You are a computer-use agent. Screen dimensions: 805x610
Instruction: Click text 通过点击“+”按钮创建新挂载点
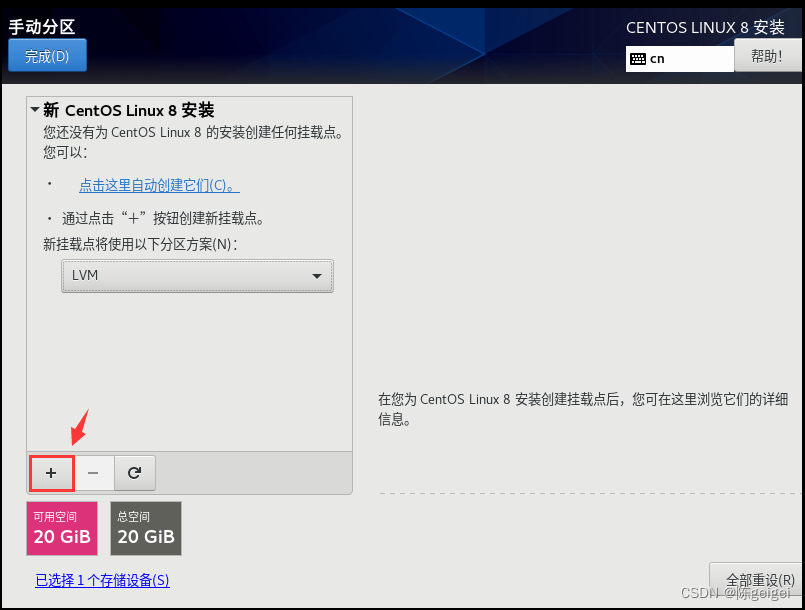(163, 218)
